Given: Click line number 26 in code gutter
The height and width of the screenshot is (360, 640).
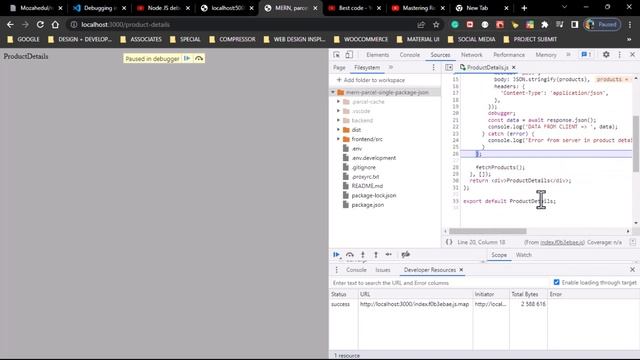Looking at the screenshot, I should click(456, 154).
